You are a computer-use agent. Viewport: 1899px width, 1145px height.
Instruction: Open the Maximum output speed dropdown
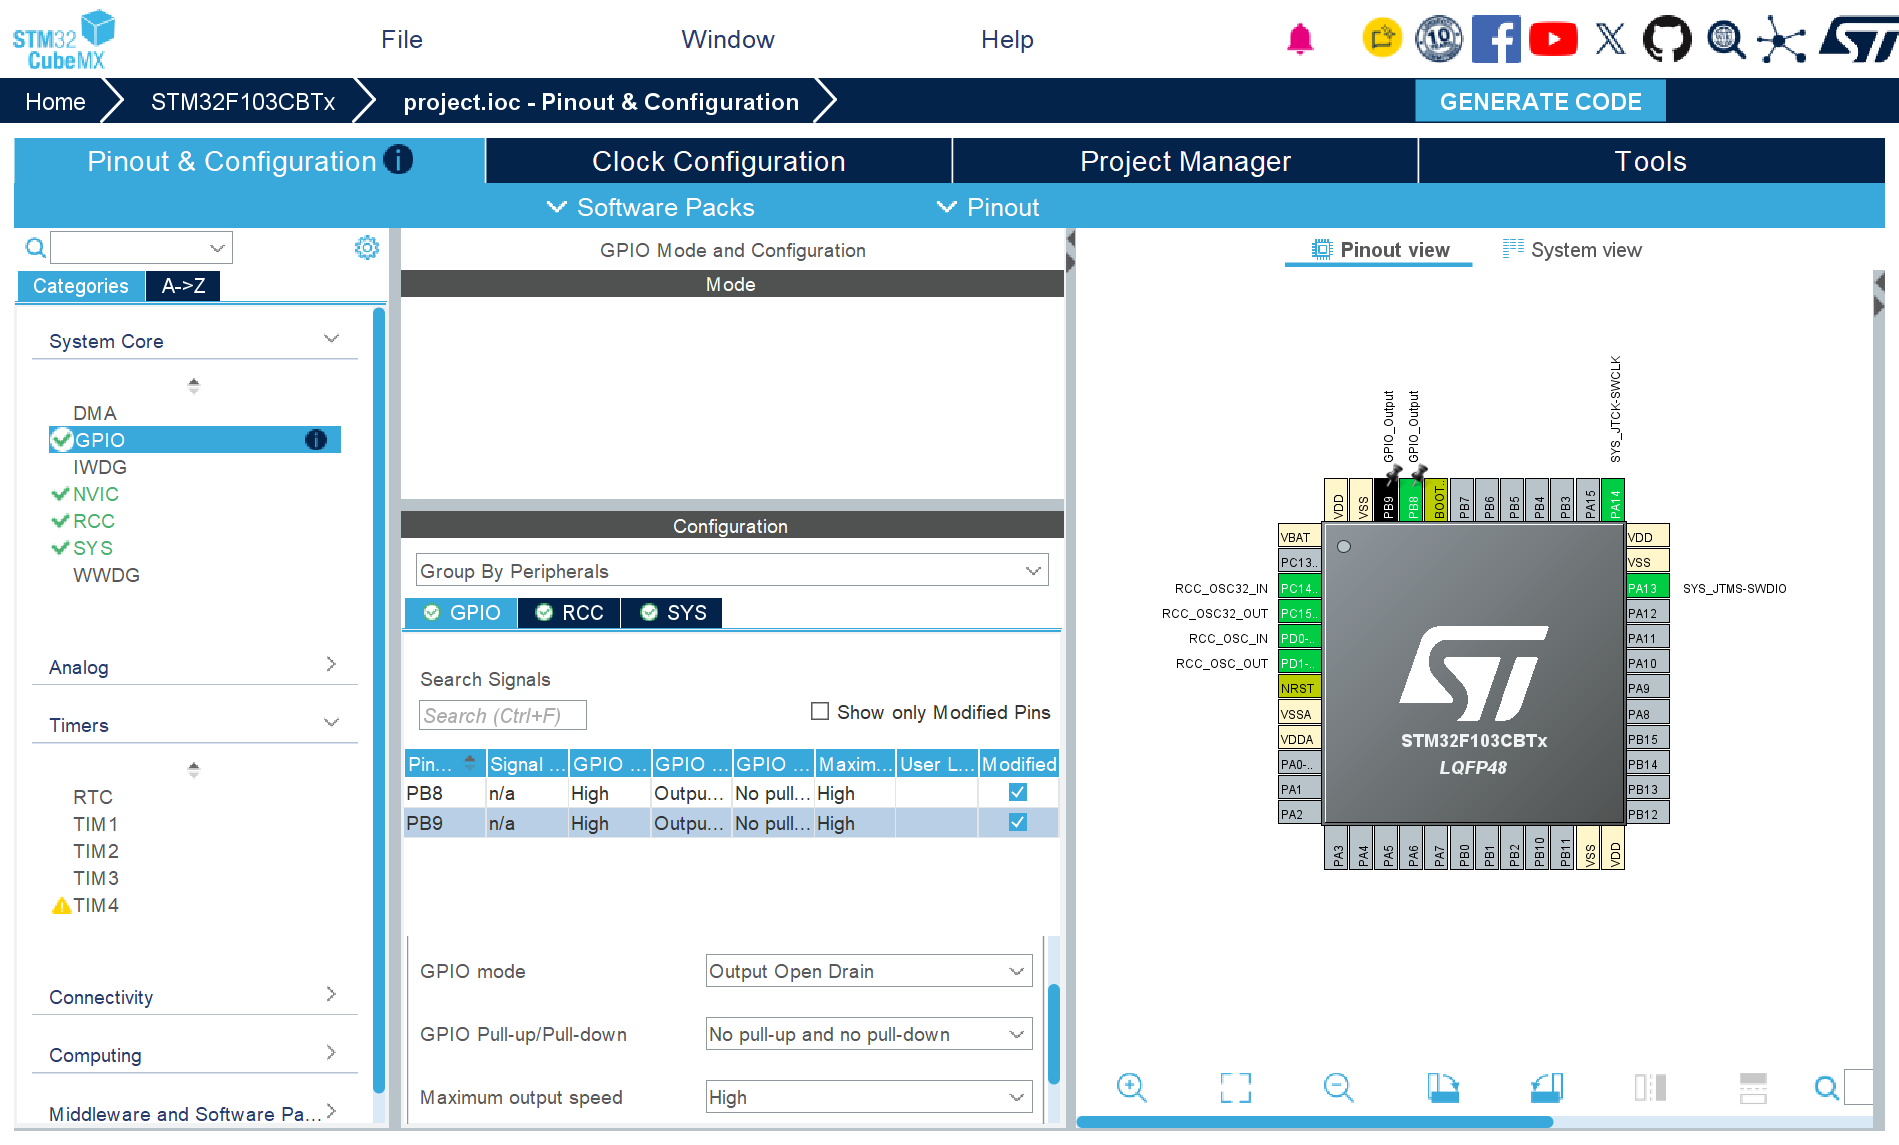[x=869, y=1097]
